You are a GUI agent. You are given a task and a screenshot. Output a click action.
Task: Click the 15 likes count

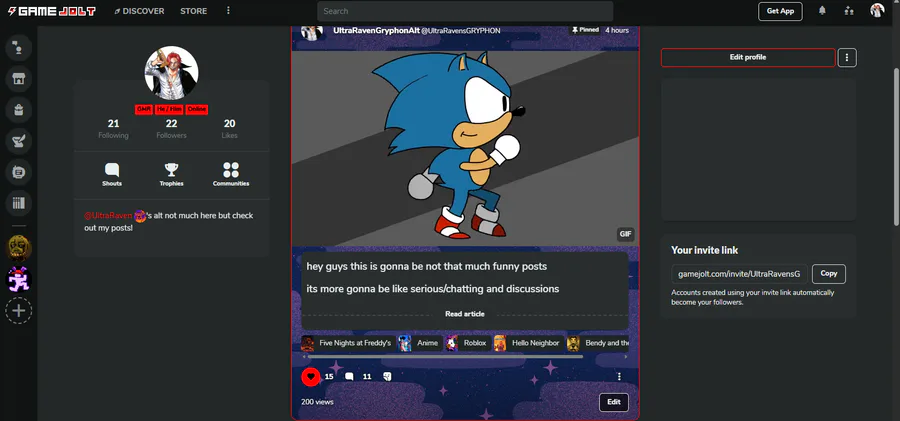pyautogui.click(x=329, y=377)
